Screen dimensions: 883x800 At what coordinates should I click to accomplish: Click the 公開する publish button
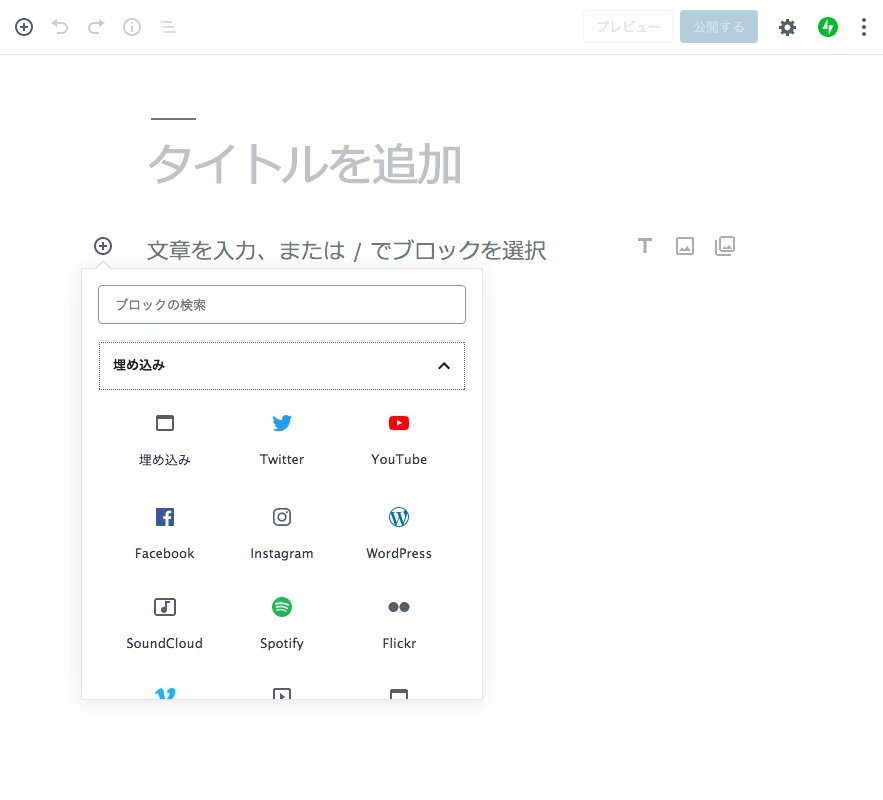pos(719,26)
